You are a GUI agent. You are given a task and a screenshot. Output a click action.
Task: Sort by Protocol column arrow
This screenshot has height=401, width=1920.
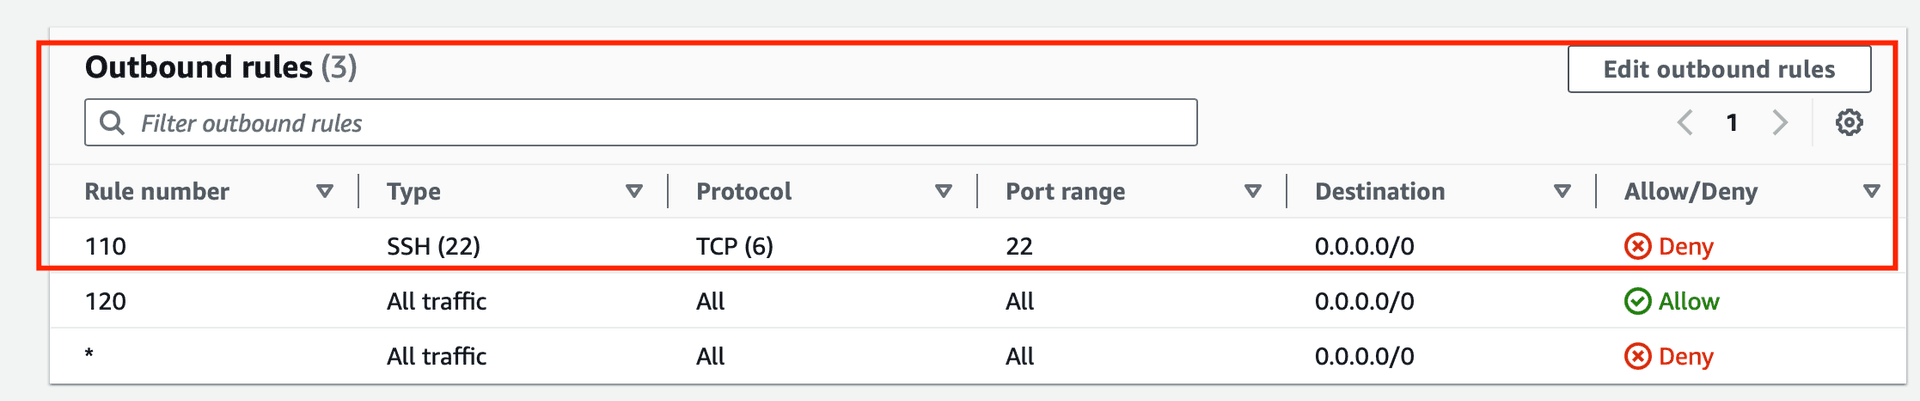943,191
